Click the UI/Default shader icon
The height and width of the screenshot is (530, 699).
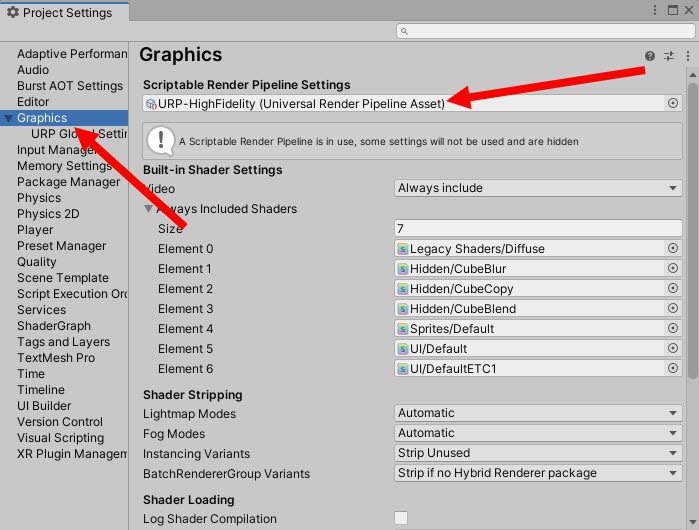403,349
